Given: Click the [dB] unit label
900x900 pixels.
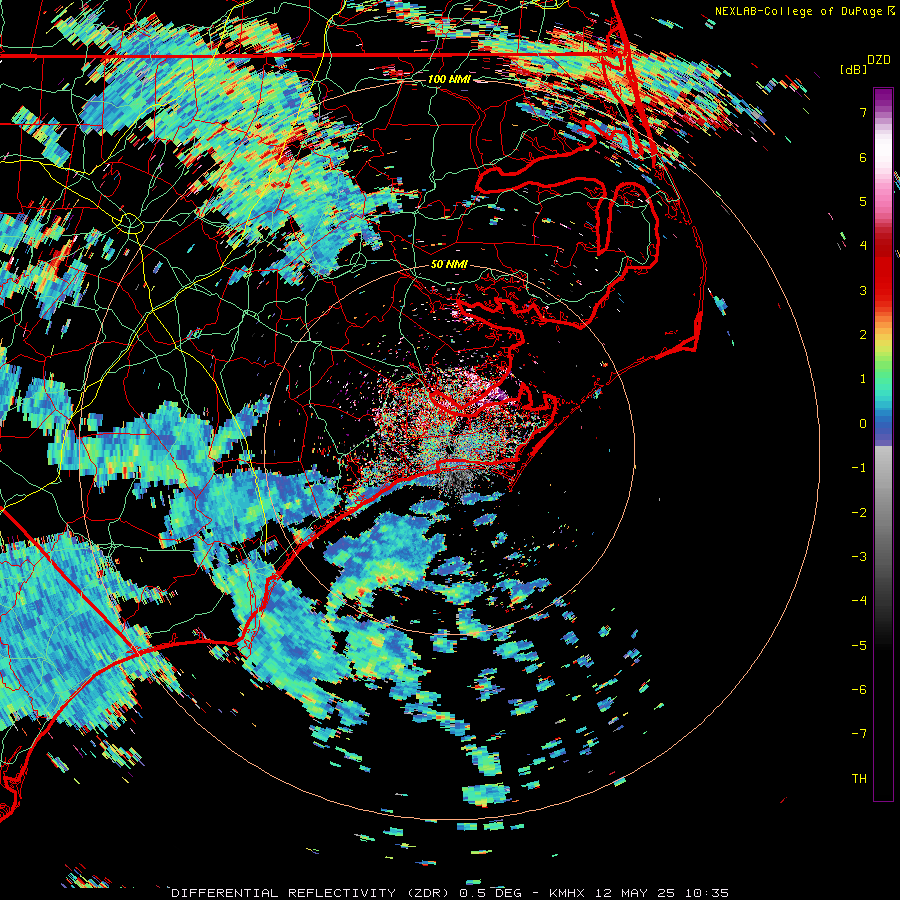Looking at the screenshot, I should tap(853, 69).
